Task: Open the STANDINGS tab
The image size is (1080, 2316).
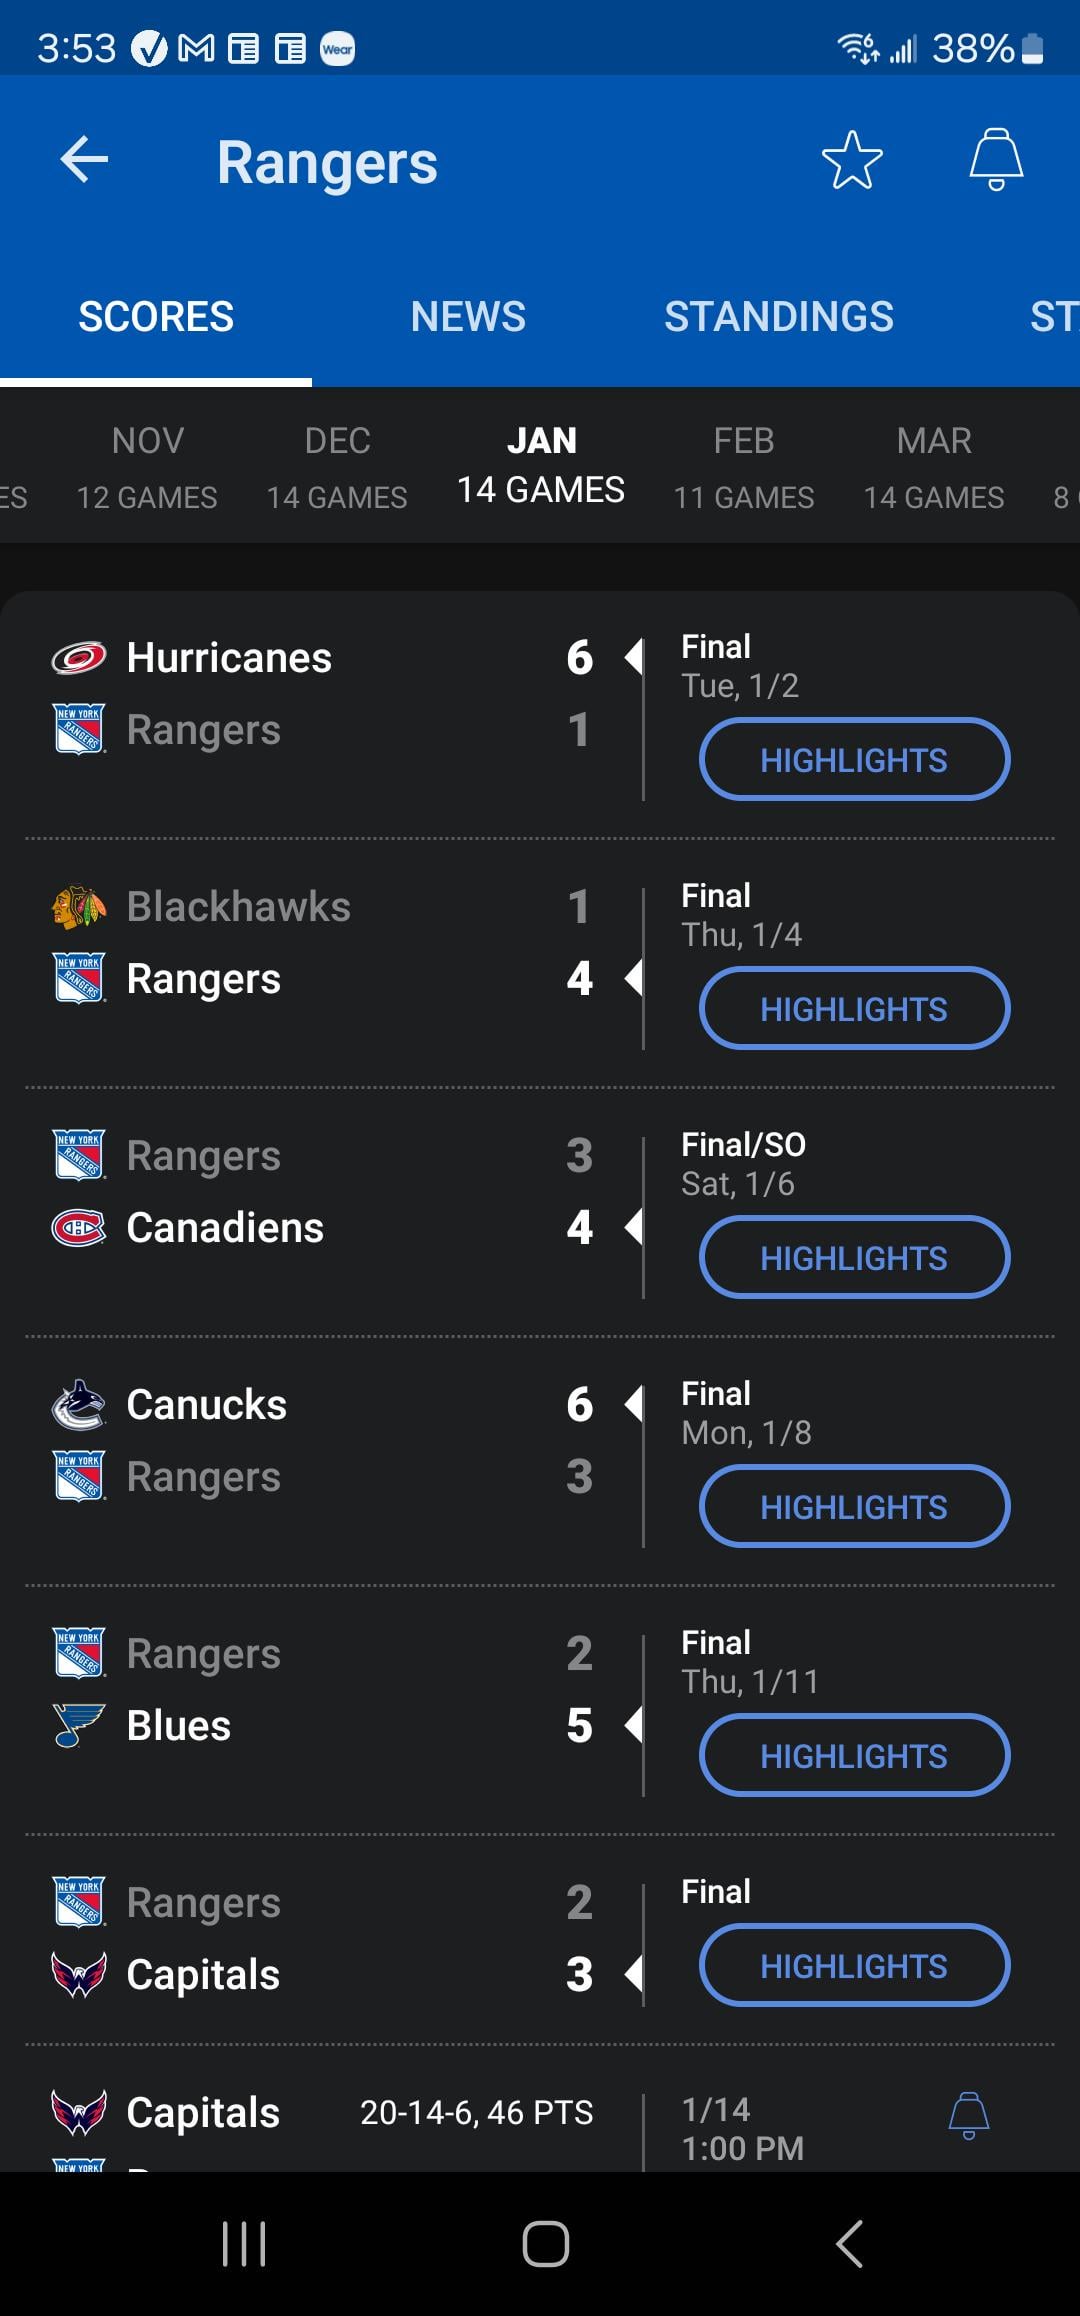Action: [779, 317]
